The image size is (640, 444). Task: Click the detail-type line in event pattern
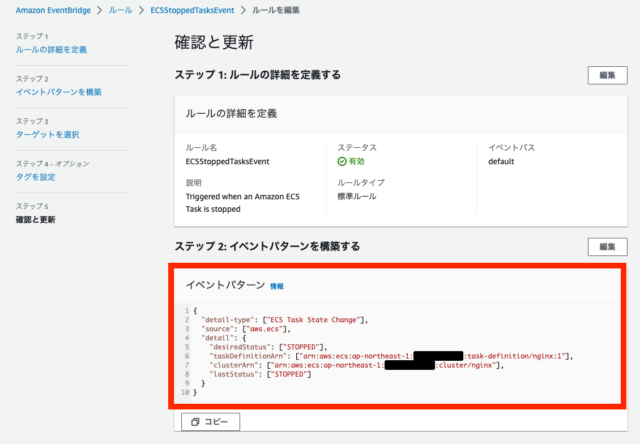coord(285,320)
